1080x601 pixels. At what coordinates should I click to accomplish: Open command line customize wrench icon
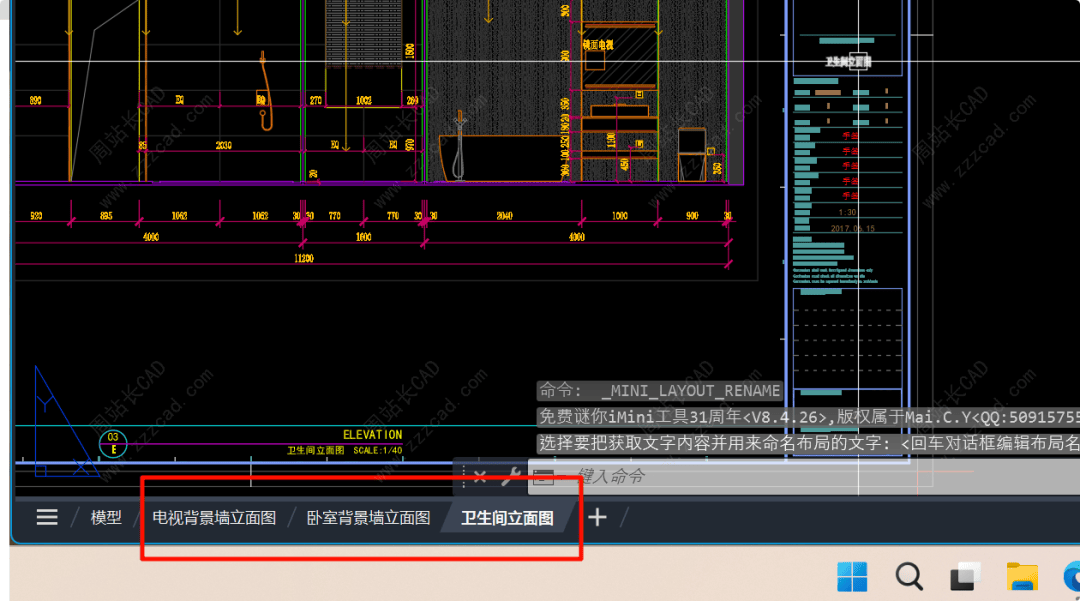(509, 476)
